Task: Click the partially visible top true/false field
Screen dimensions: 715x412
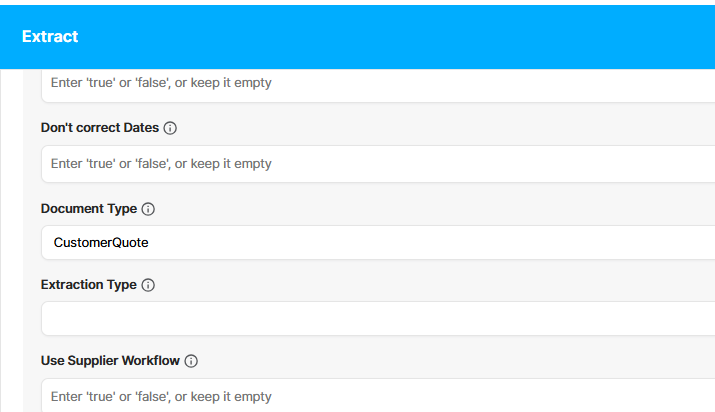Action: [x=378, y=86]
